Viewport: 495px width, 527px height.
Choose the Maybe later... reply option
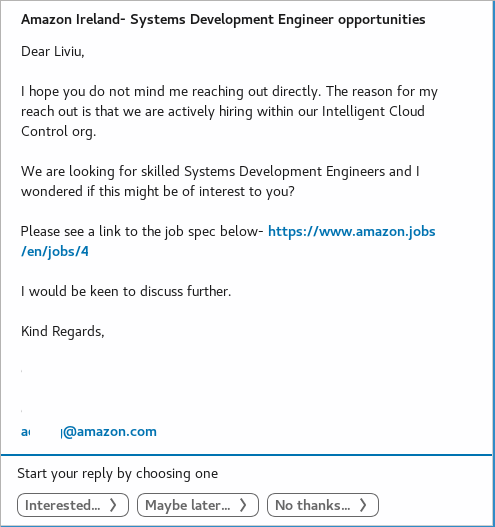[198, 505]
